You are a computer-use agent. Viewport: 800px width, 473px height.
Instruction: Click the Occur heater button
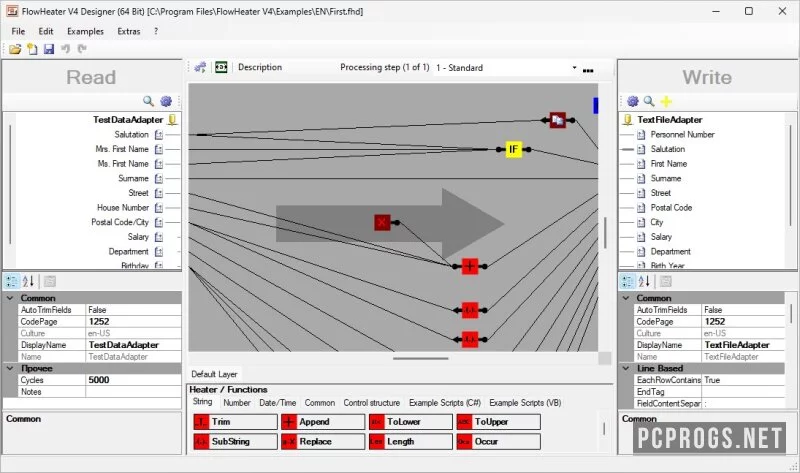click(x=498, y=441)
